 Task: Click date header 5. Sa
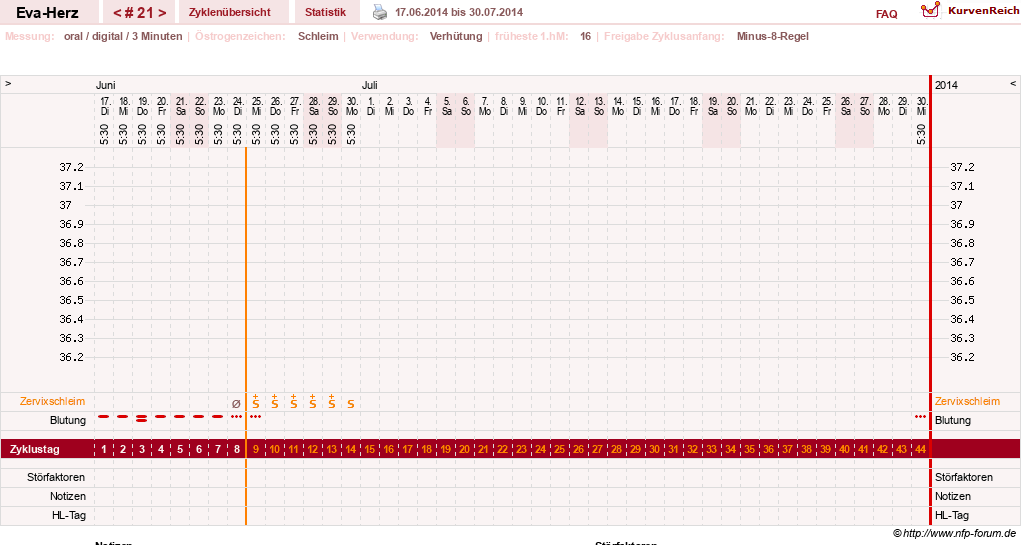click(x=447, y=106)
